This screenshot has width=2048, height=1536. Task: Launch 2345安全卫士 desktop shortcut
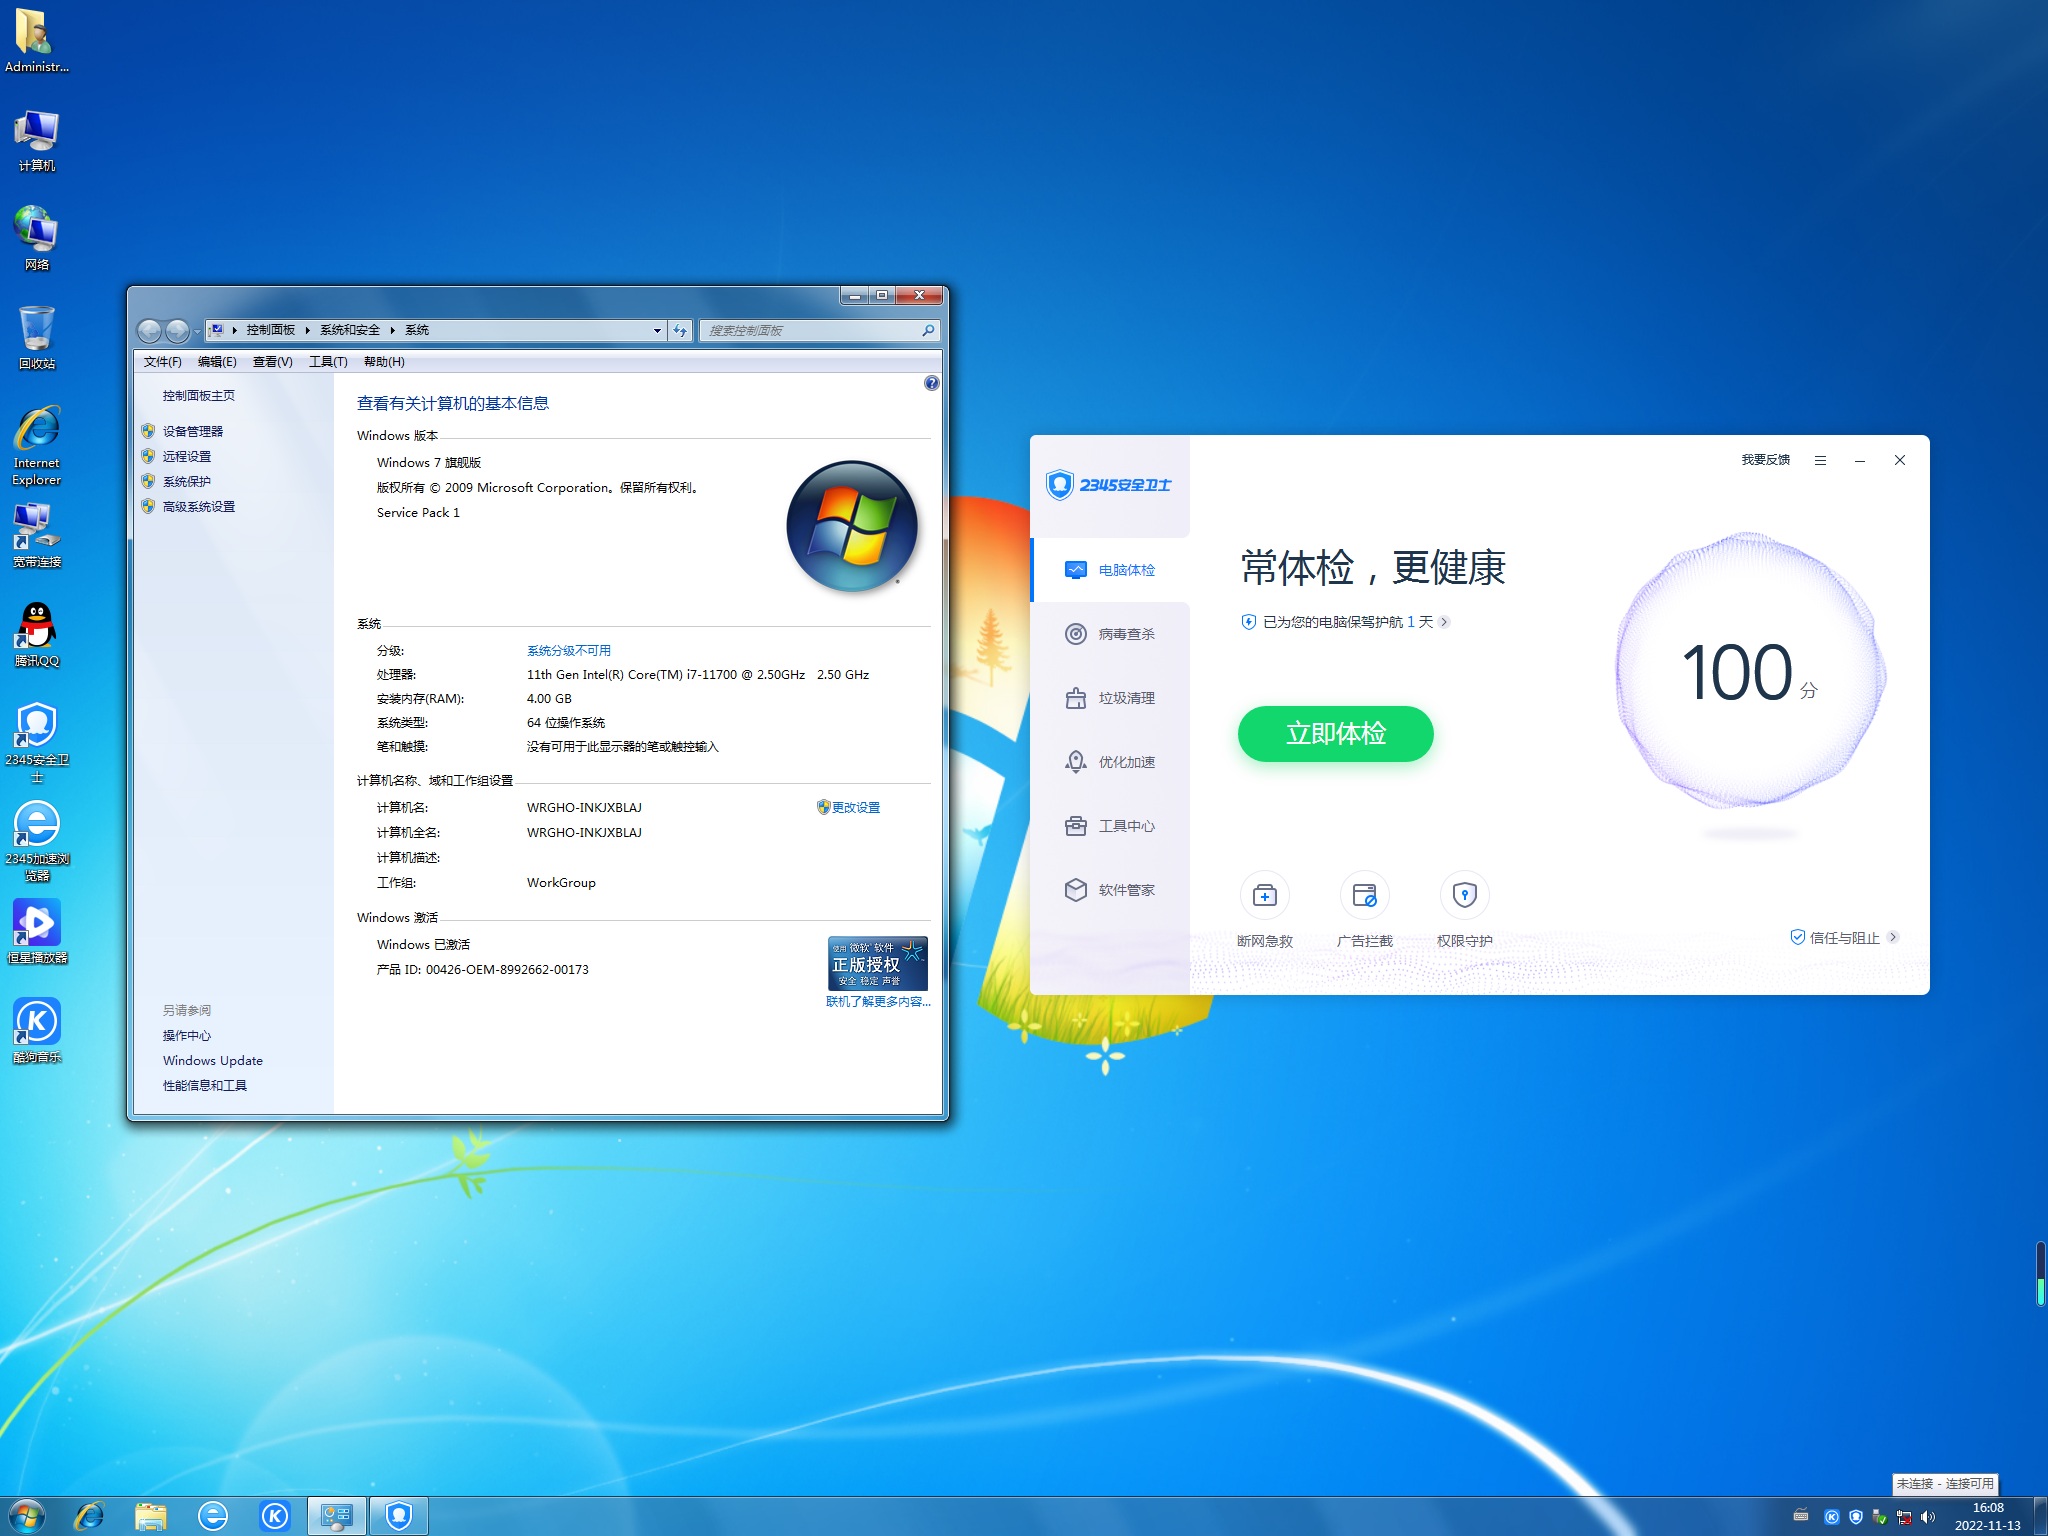click(x=36, y=742)
